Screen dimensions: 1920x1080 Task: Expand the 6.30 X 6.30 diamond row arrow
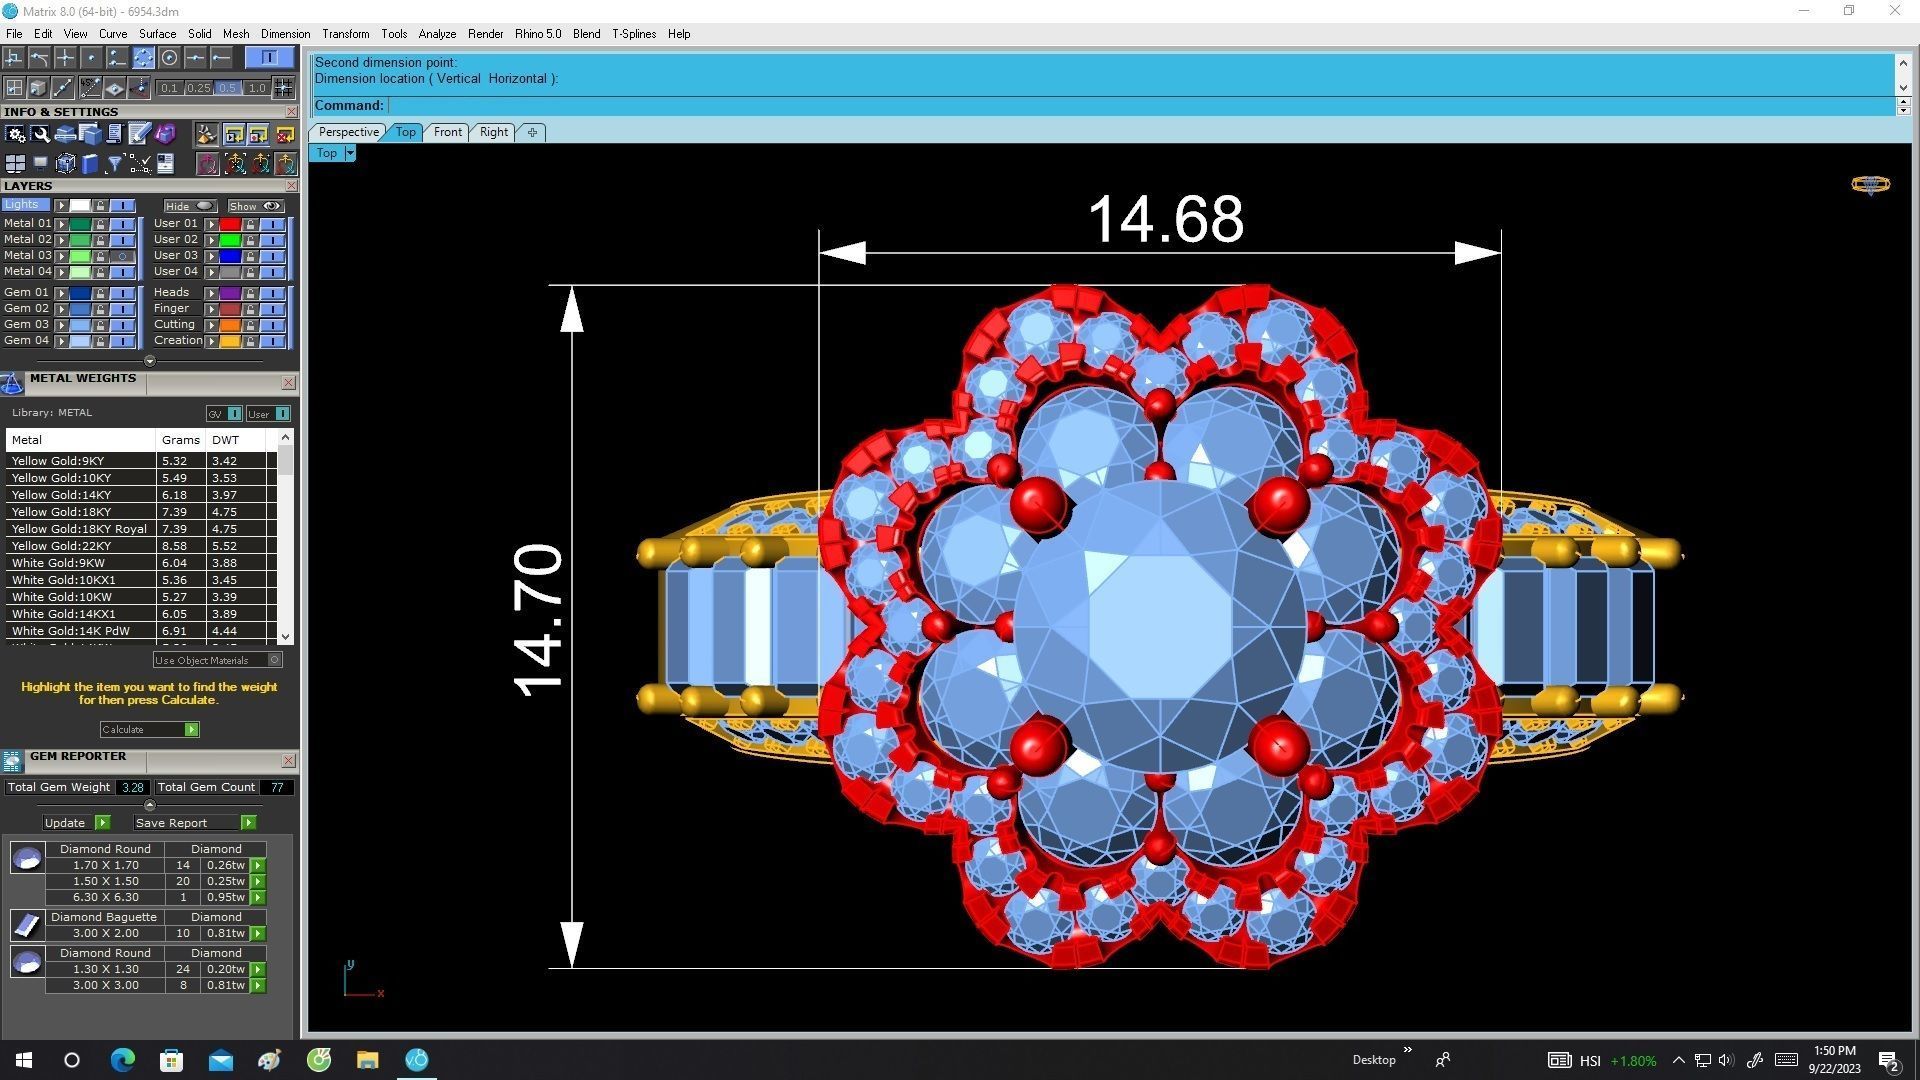pyautogui.click(x=258, y=898)
